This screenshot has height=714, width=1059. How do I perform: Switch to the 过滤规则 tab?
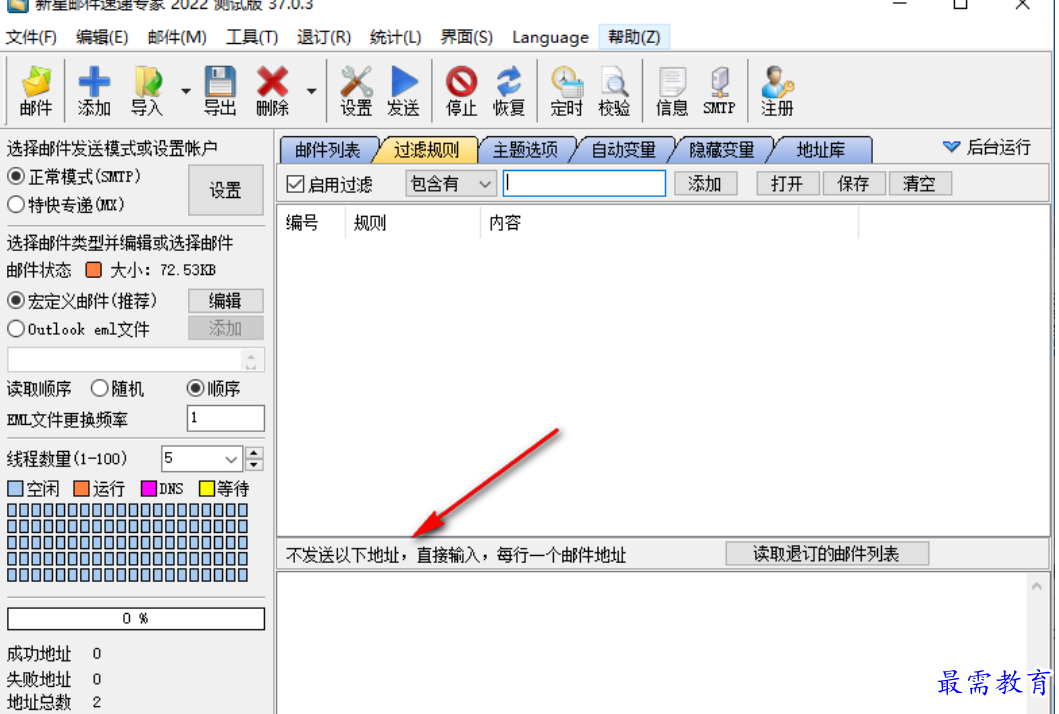point(426,150)
